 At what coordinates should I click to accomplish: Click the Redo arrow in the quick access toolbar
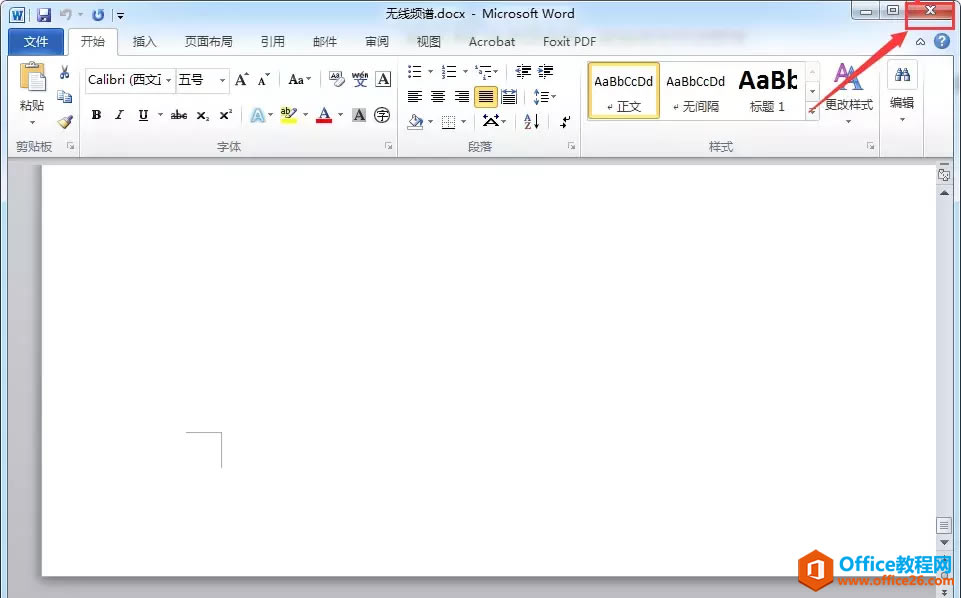(98, 15)
